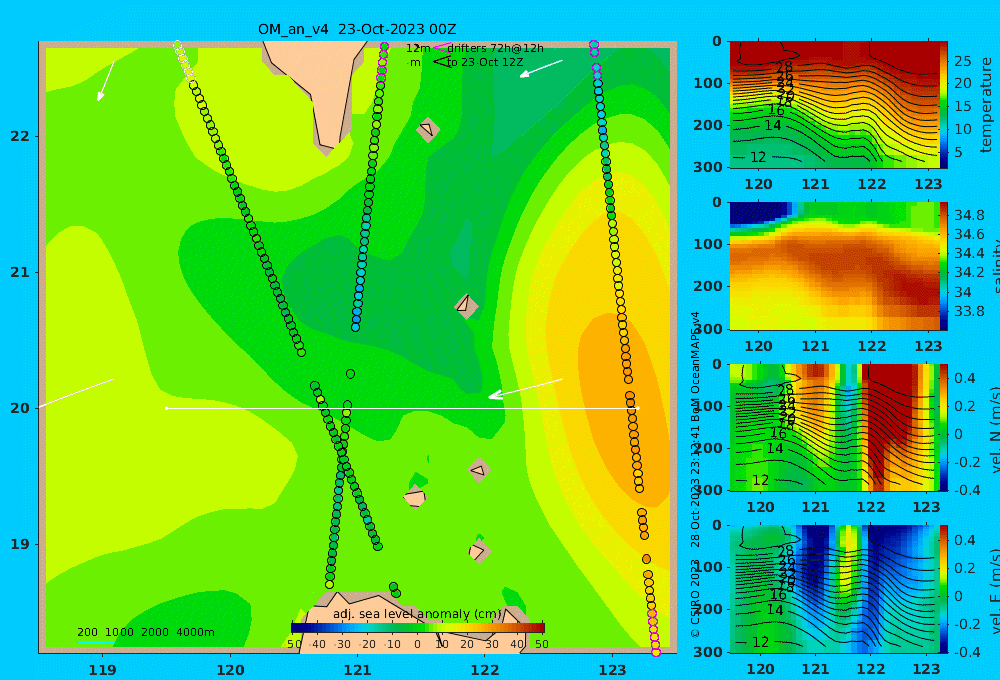
Task: Click longitude label 121 below main map
Action: 357,670
